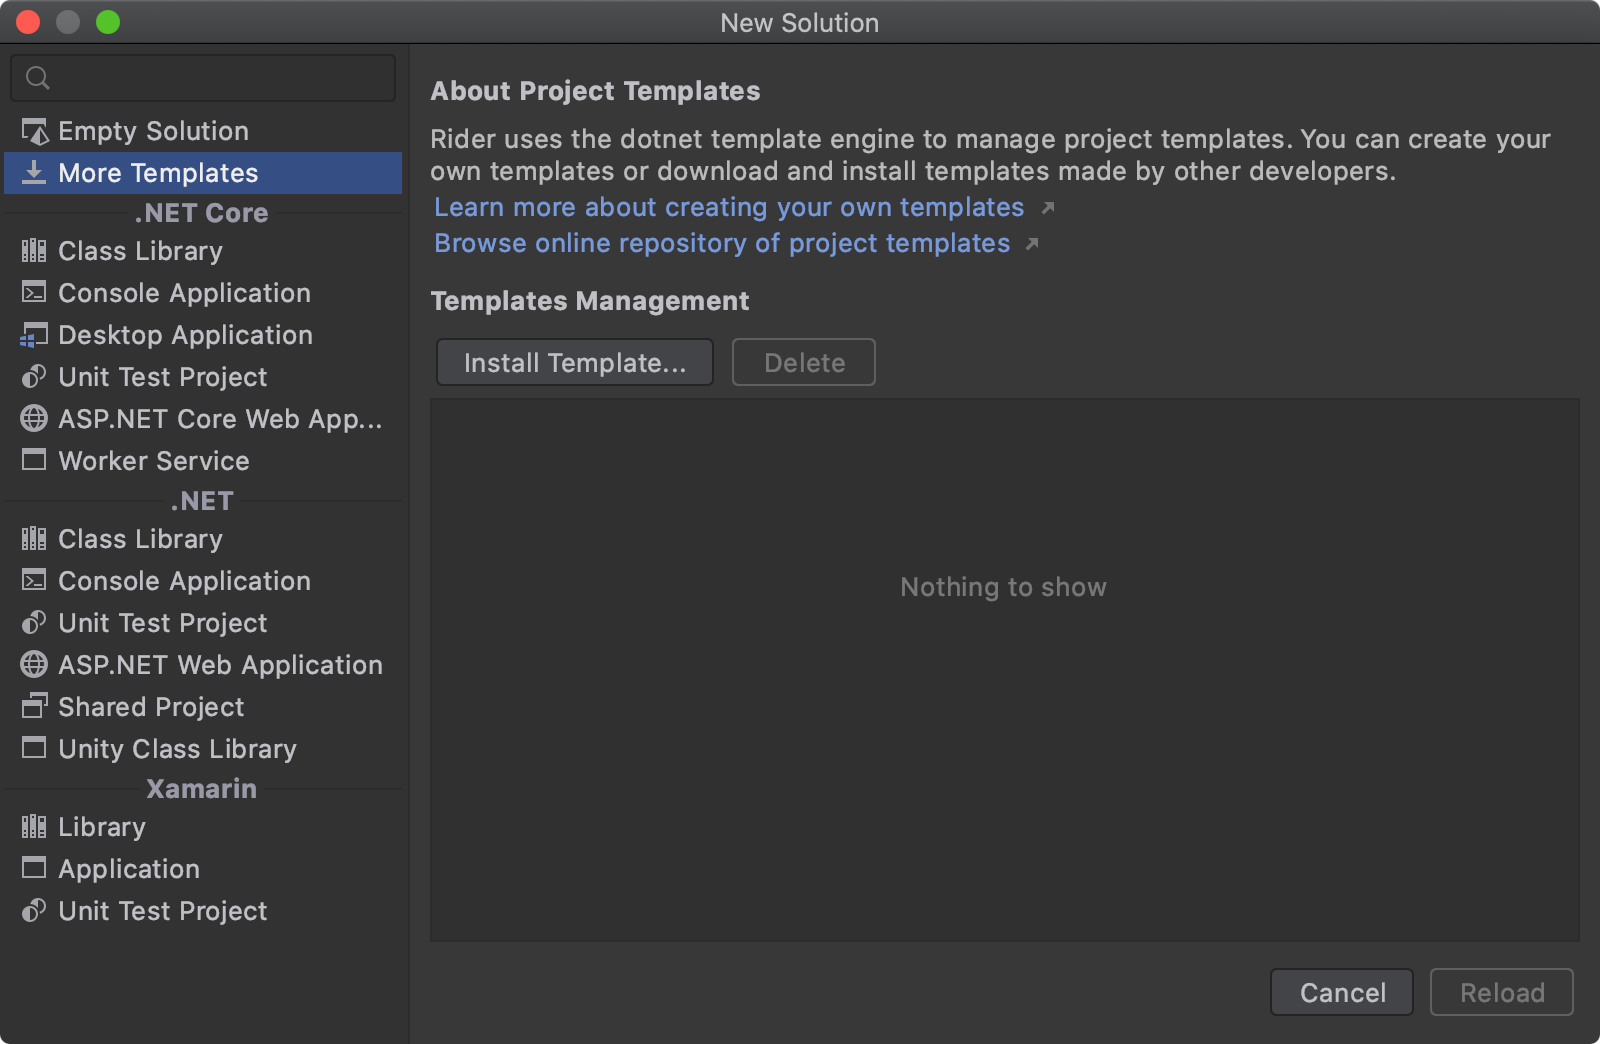Viewport: 1600px width, 1044px height.
Task: Click the Delete button
Action: pyautogui.click(x=804, y=362)
